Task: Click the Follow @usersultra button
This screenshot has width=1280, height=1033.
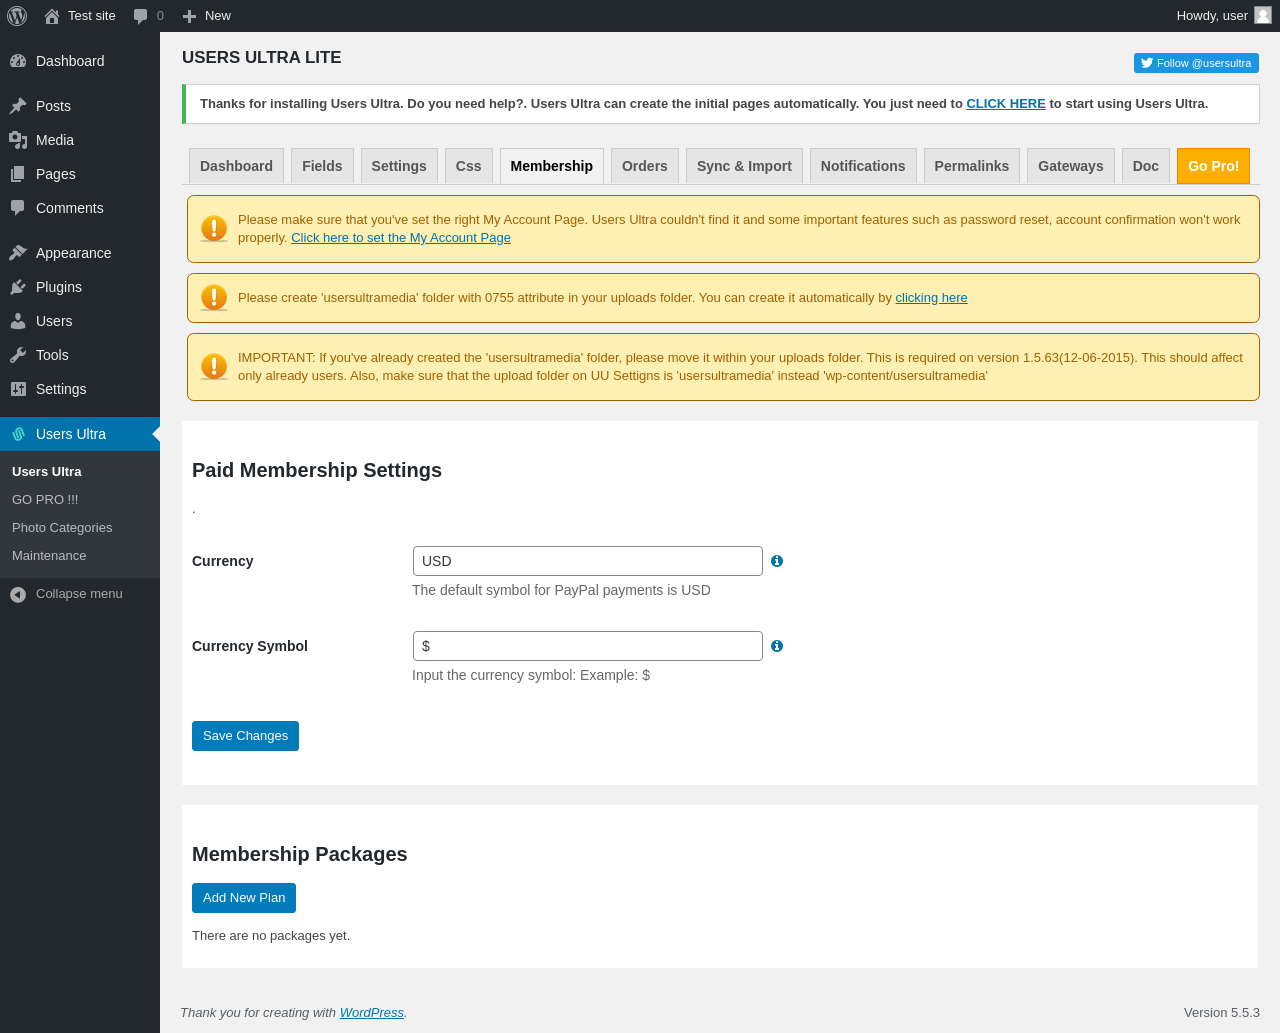Action: coord(1196,63)
